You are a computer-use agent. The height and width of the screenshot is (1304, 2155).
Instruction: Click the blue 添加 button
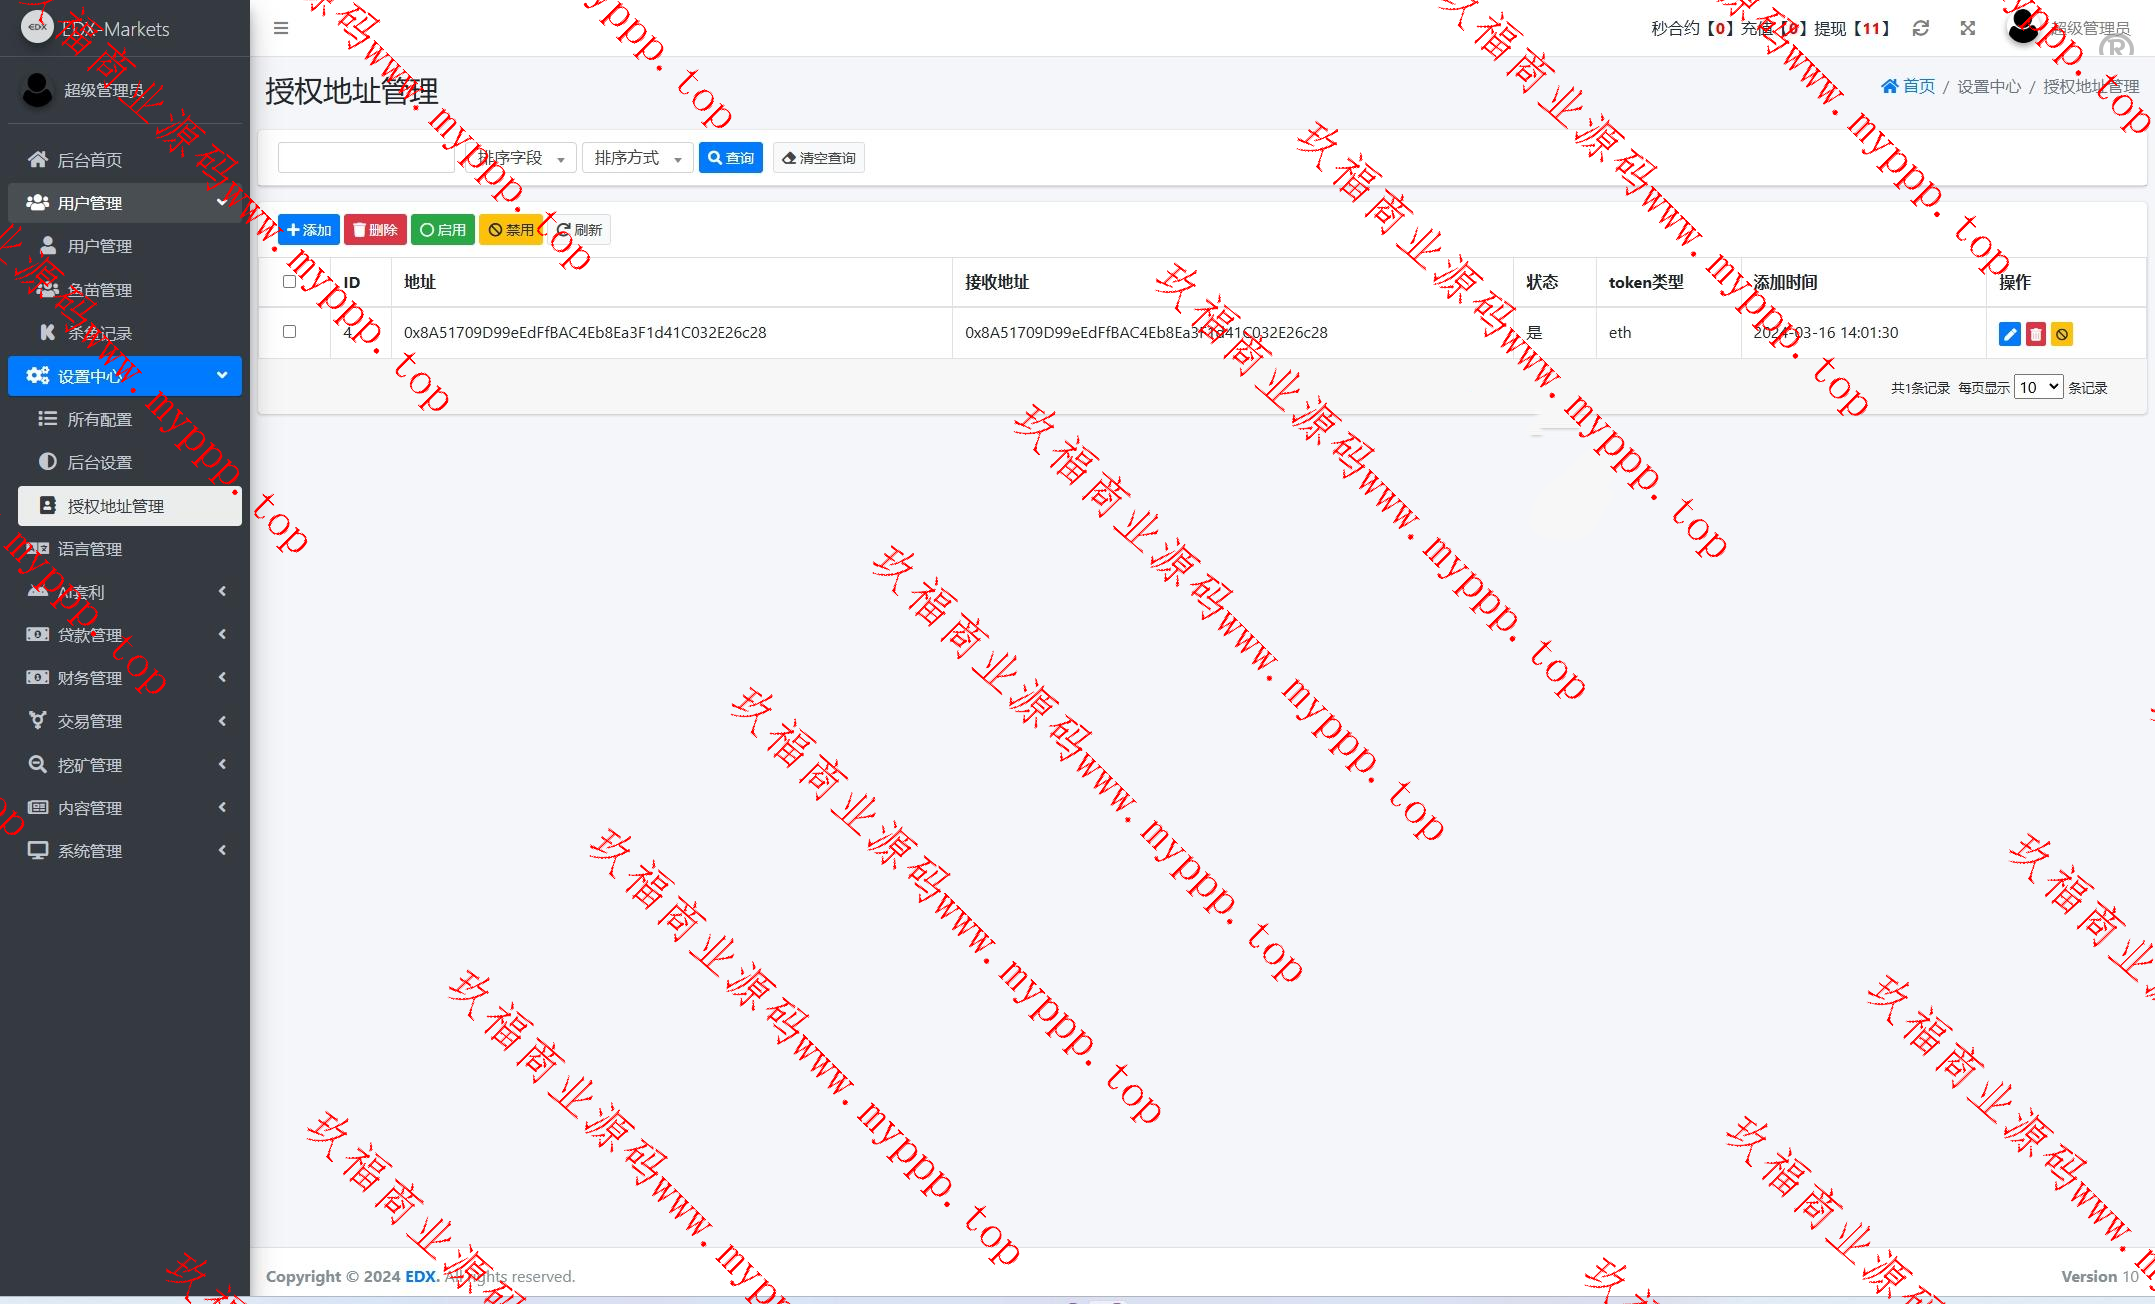pos(308,230)
